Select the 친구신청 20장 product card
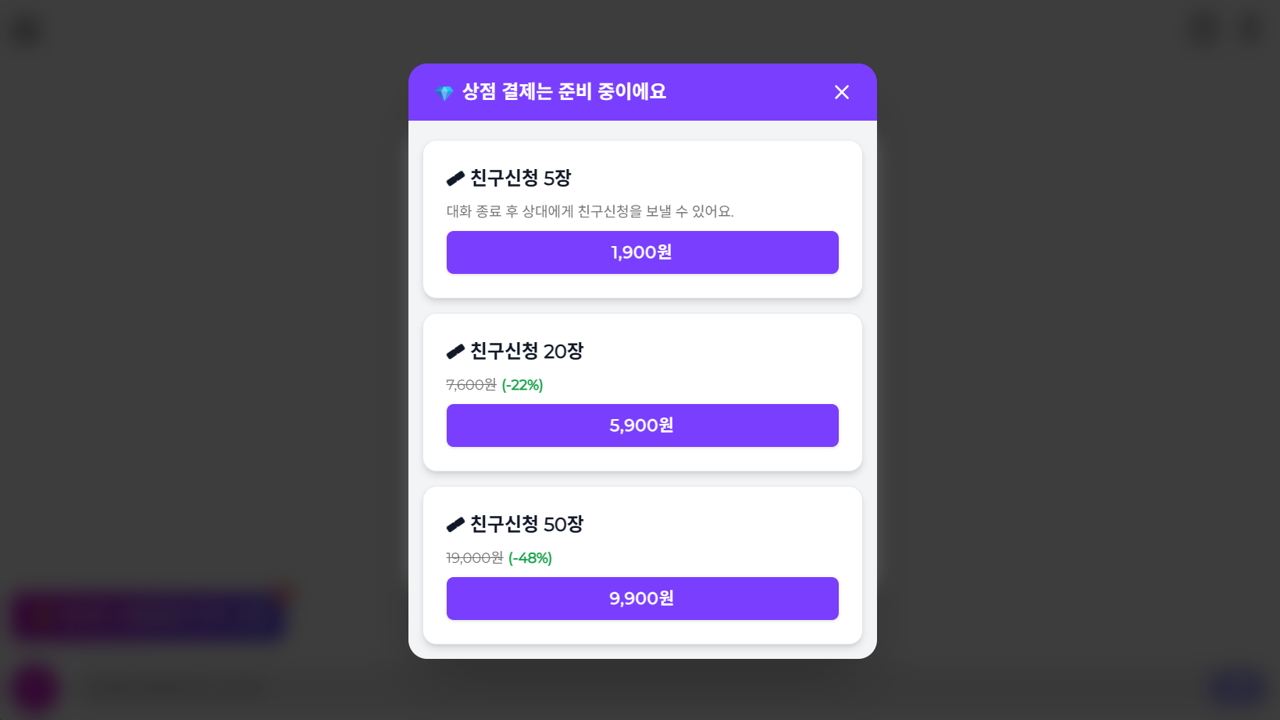 pos(643,391)
